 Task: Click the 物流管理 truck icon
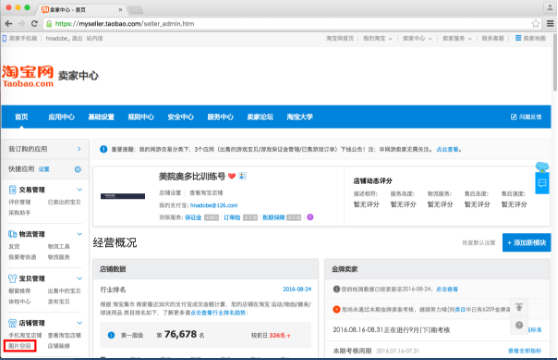pyautogui.click(x=12, y=234)
